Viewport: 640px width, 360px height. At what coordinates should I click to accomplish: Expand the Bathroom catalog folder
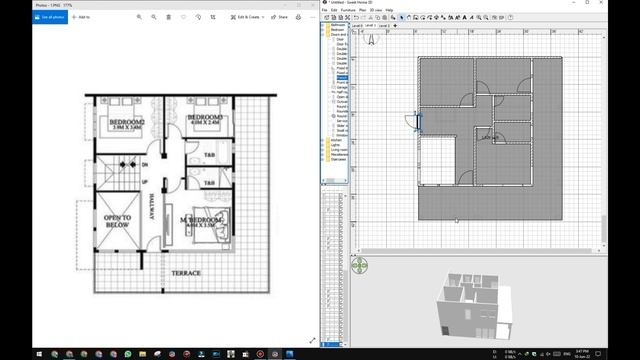tap(323, 25)
